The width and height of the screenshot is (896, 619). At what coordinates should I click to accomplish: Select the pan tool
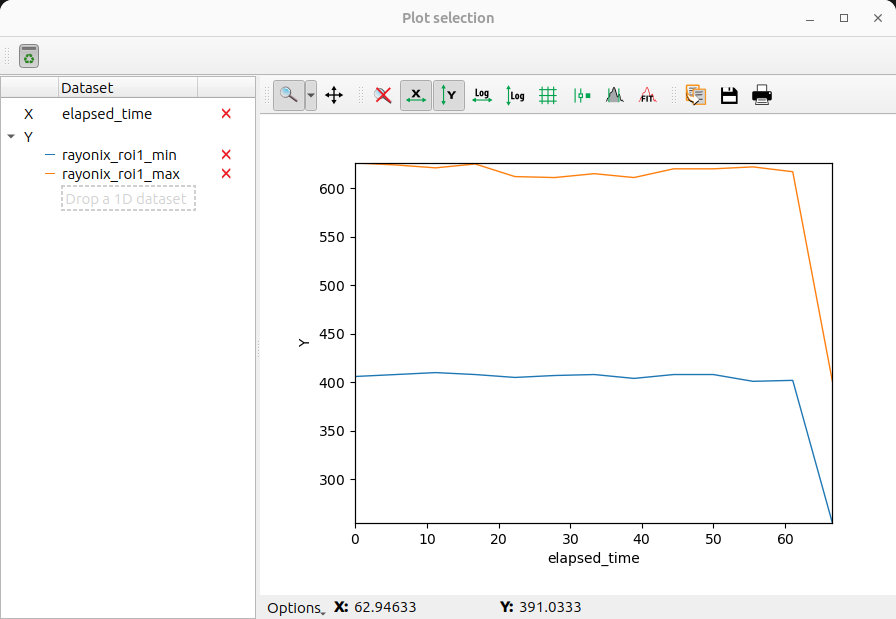334,95
